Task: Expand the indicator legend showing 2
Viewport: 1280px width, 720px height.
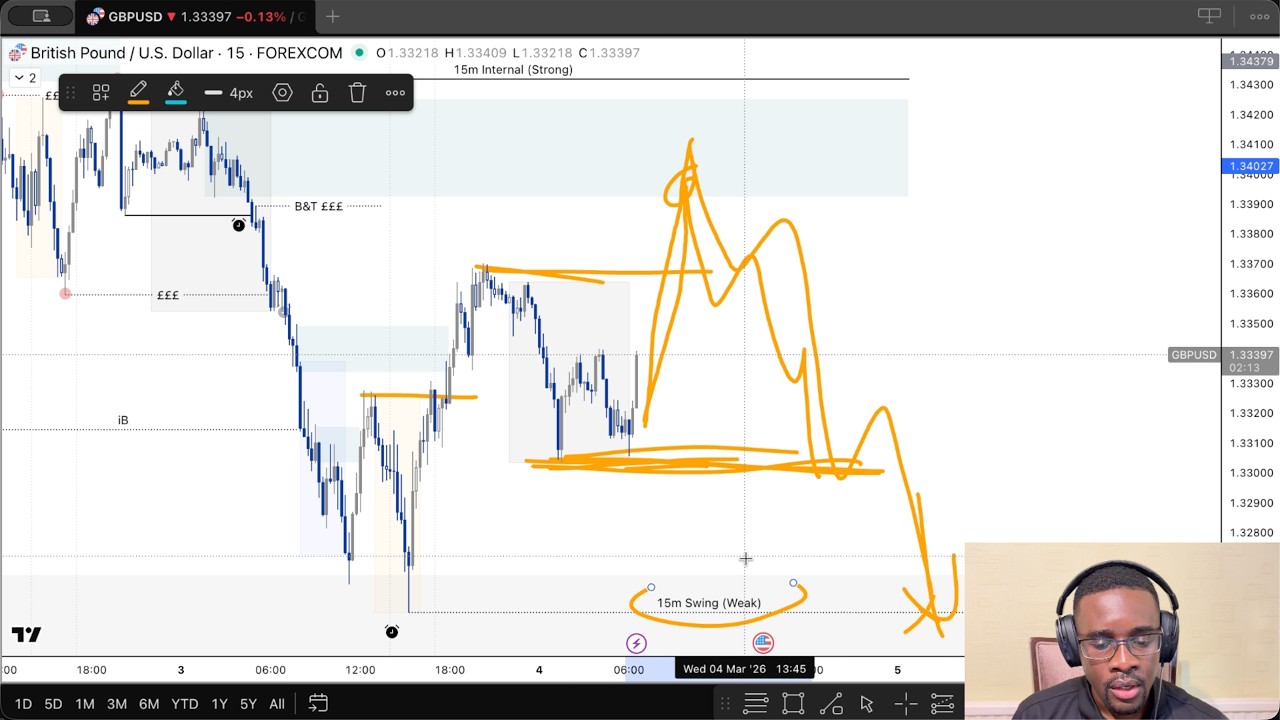Action: click(25, 77)
